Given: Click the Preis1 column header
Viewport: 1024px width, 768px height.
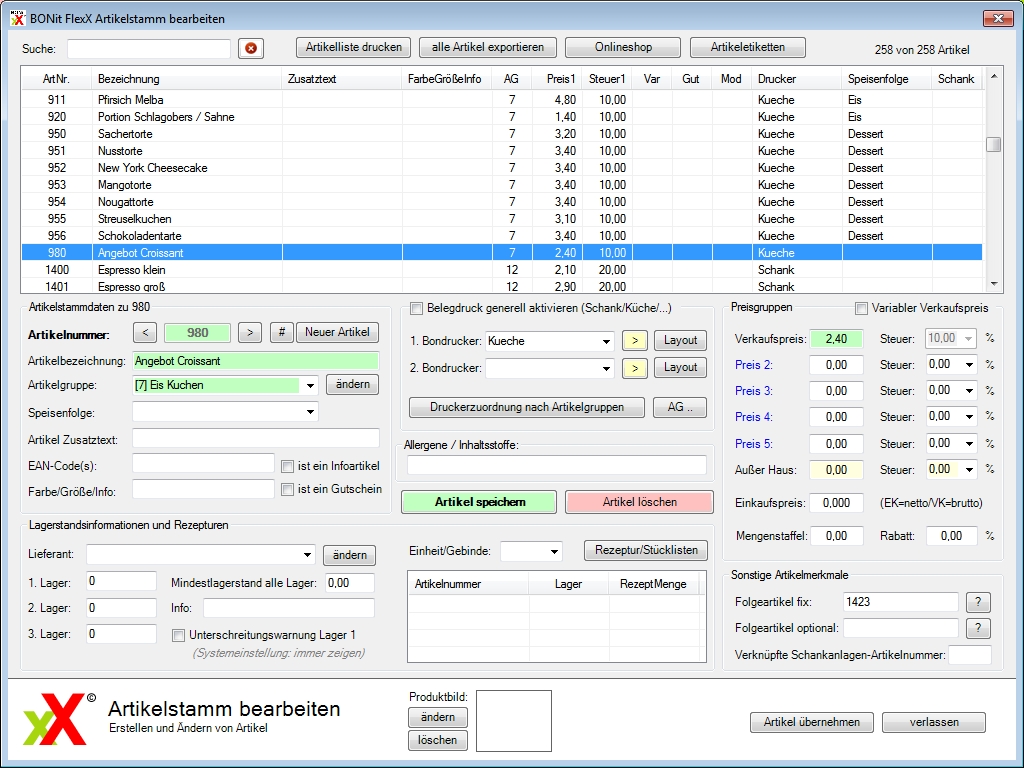Looking at the screenshot, I should (557, 79).
